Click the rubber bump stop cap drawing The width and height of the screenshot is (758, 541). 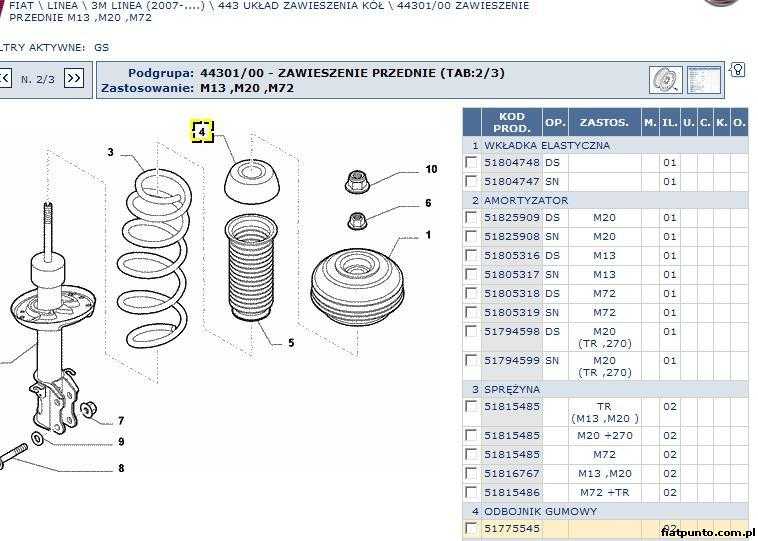click(251, 181)
